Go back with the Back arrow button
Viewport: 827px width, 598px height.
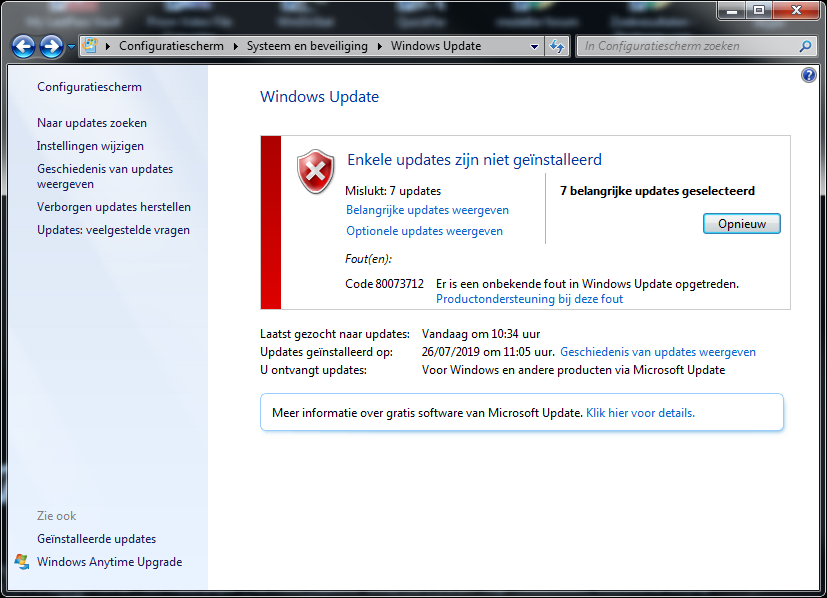click(24, 46)
